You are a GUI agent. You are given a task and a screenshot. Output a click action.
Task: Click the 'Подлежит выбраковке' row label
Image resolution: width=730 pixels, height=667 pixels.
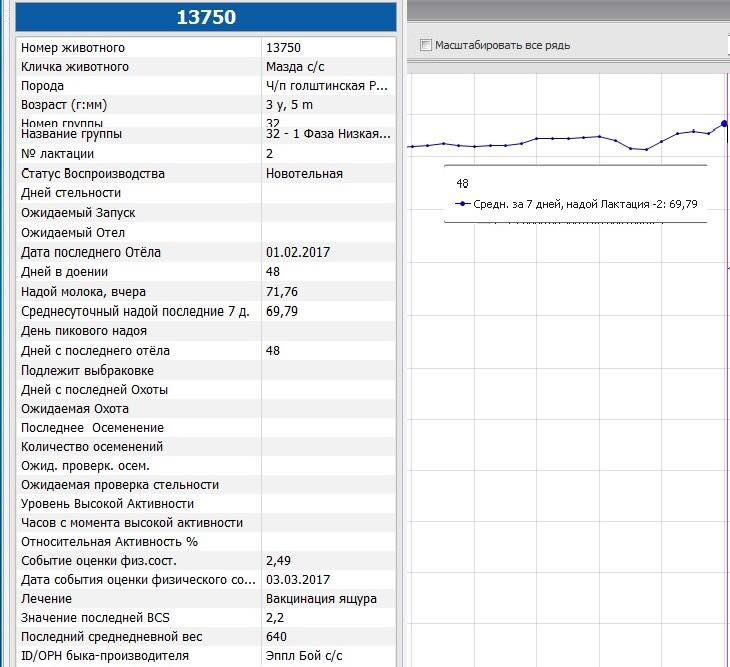[x=87, y=371]
